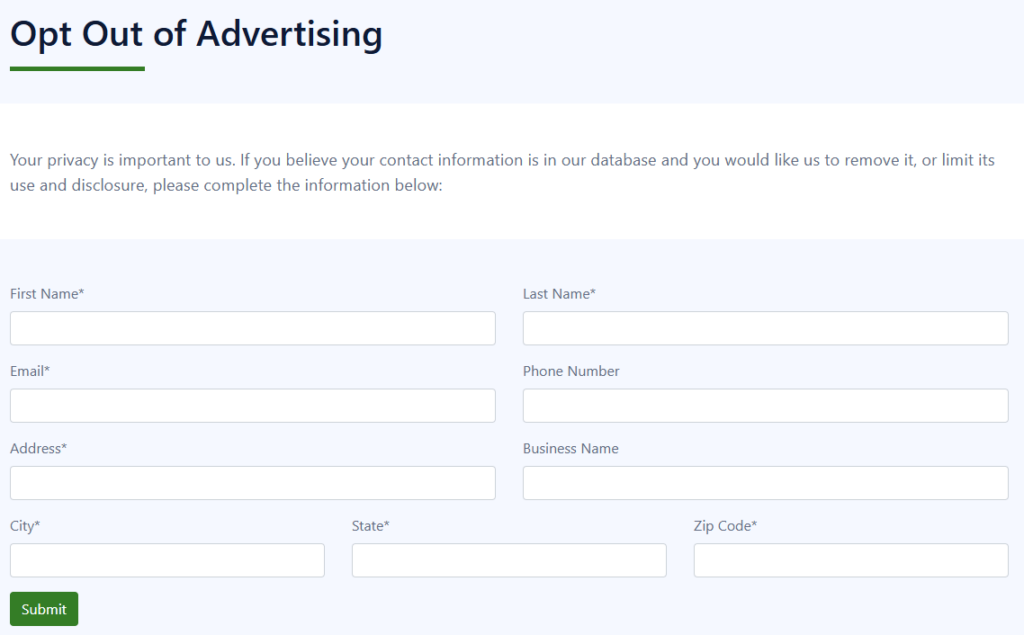Screen dimensions: 1024x635
Task: Select the City input field
Action: point(166,560)
